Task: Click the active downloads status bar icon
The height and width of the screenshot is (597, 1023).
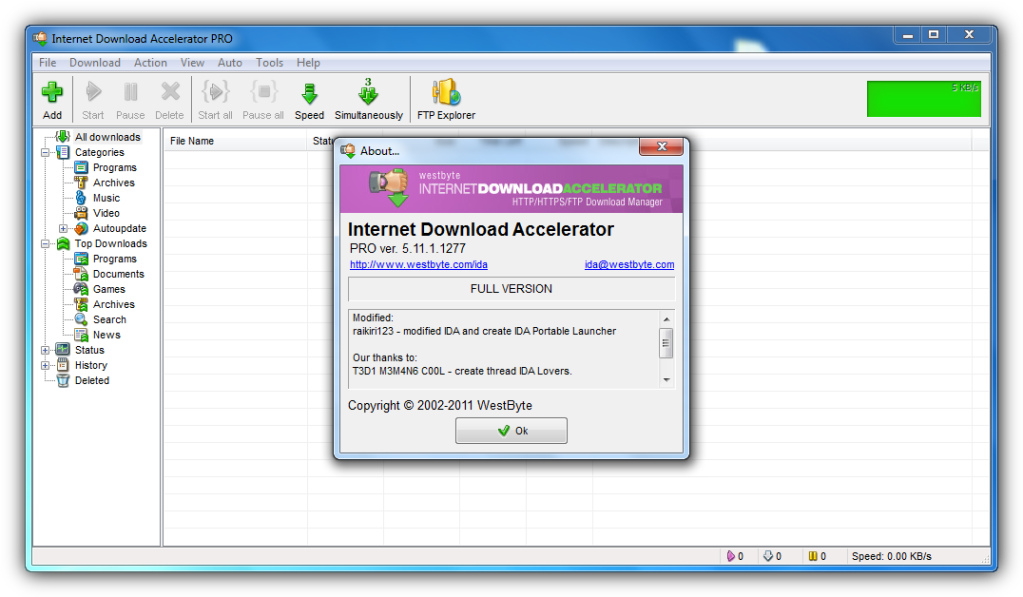Action: [731, 556]
